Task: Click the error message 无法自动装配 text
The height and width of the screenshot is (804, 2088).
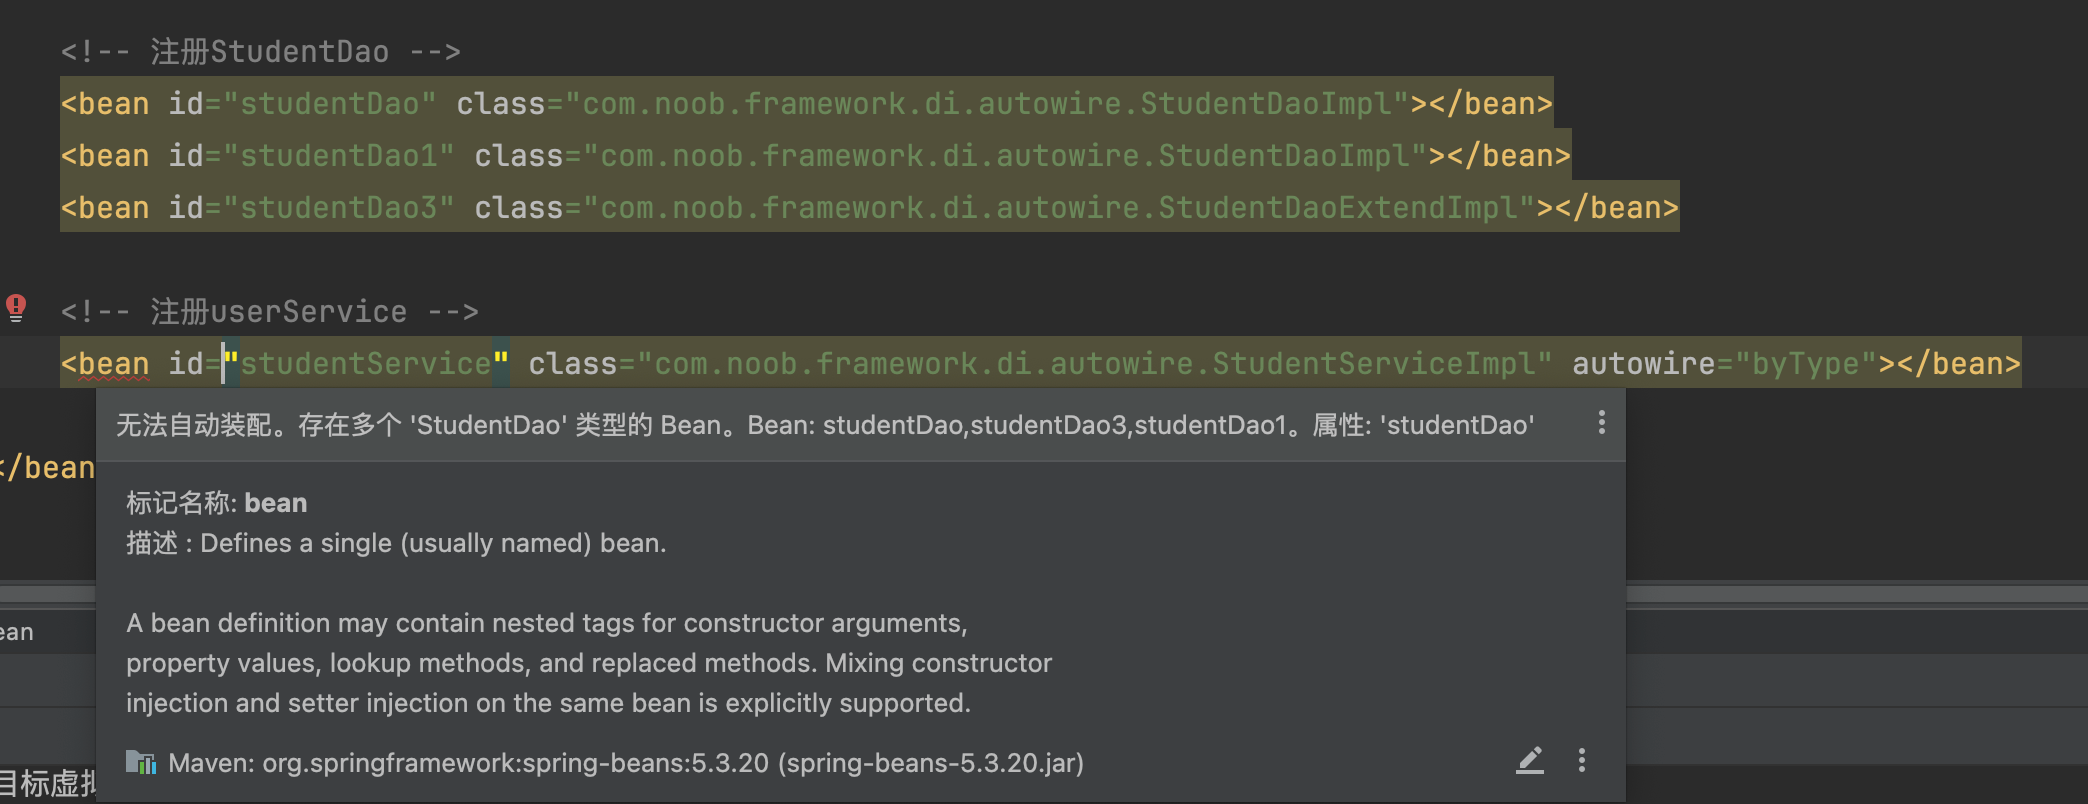Action: [x=825, y=425]
